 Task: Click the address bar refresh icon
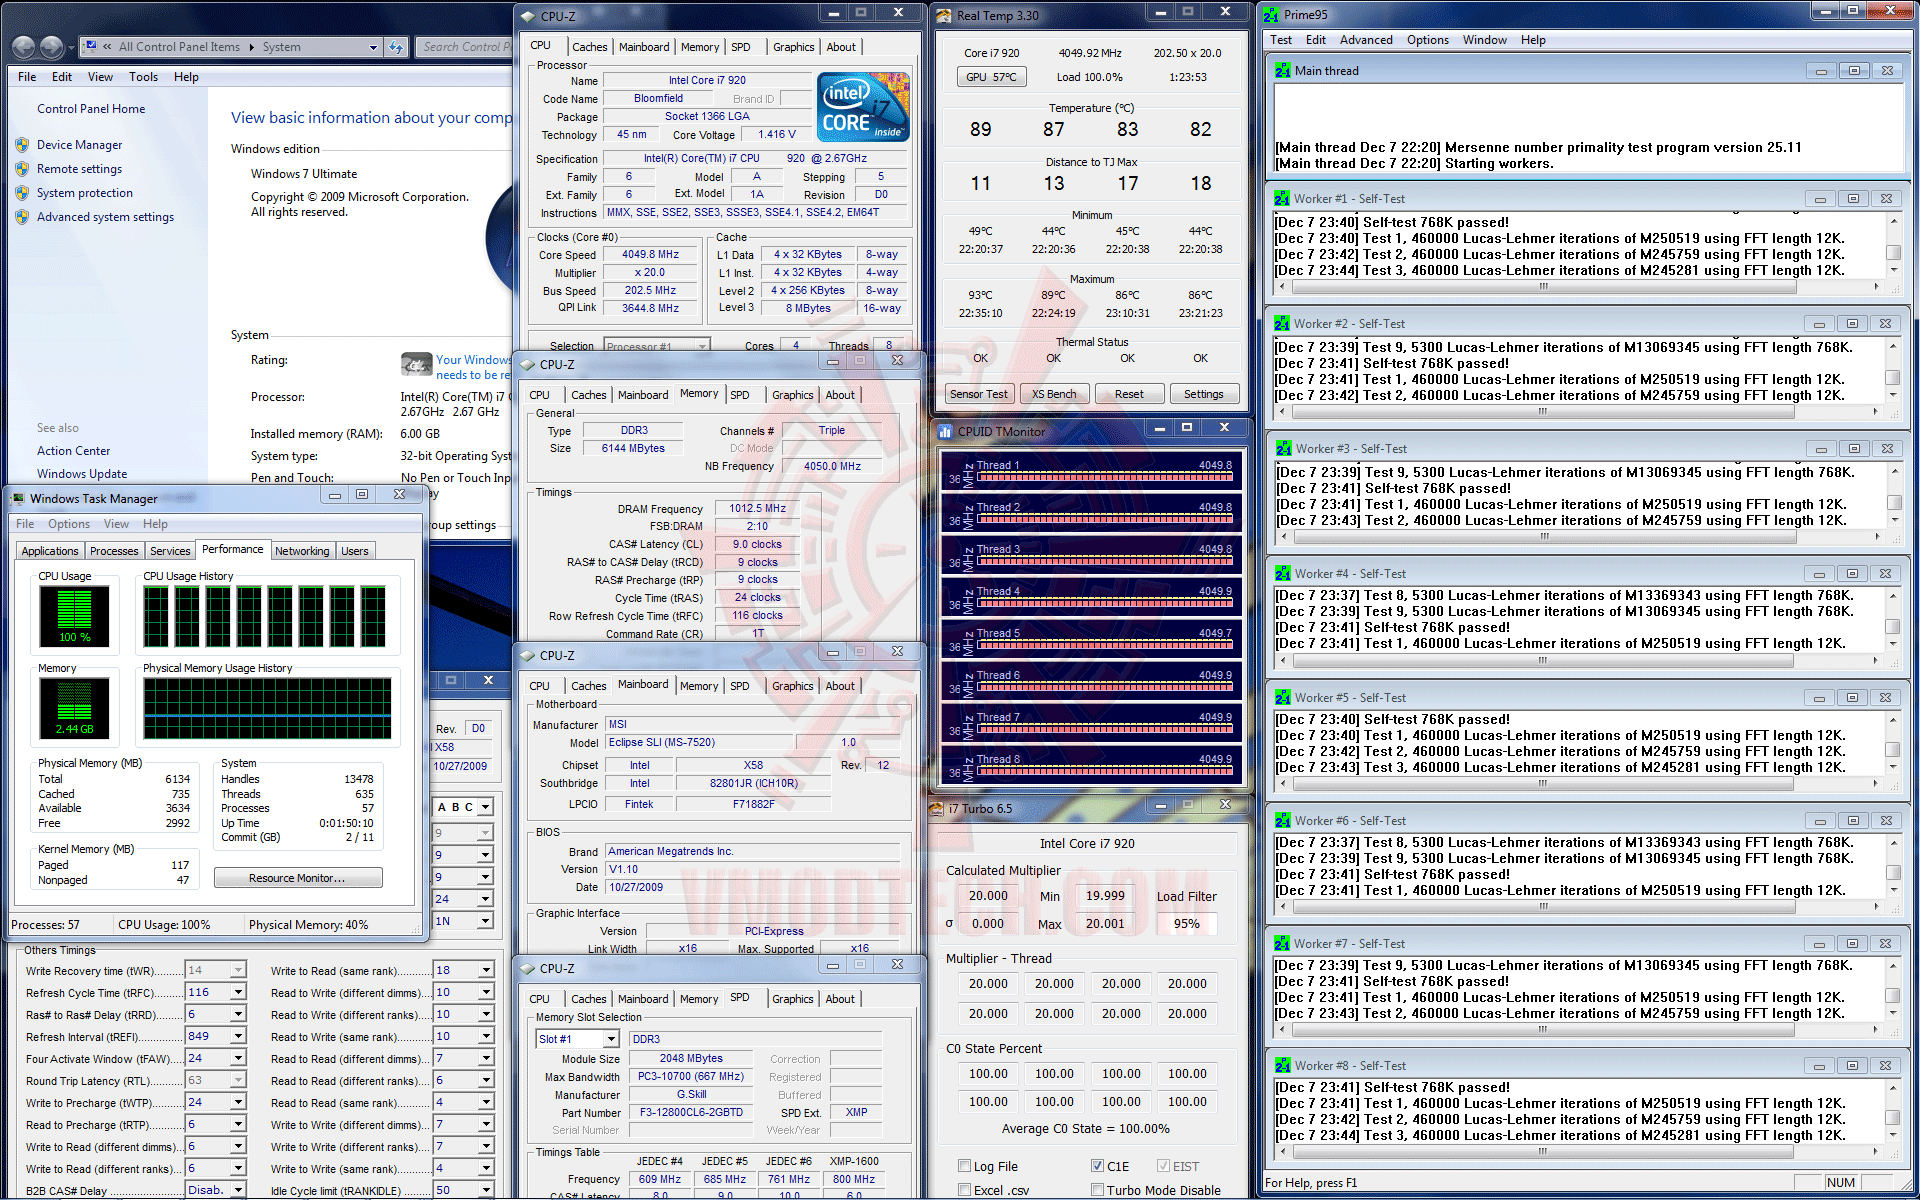396,47
